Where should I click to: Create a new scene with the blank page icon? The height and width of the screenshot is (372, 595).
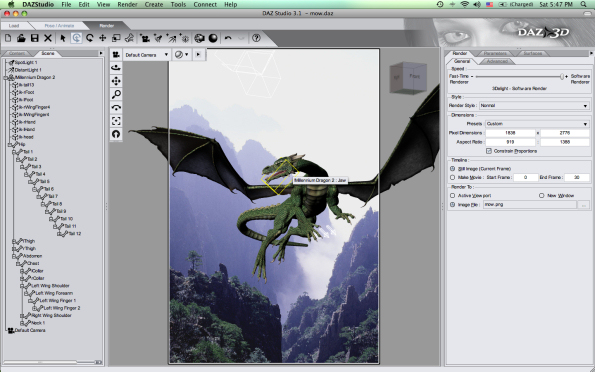click(8, 38)
